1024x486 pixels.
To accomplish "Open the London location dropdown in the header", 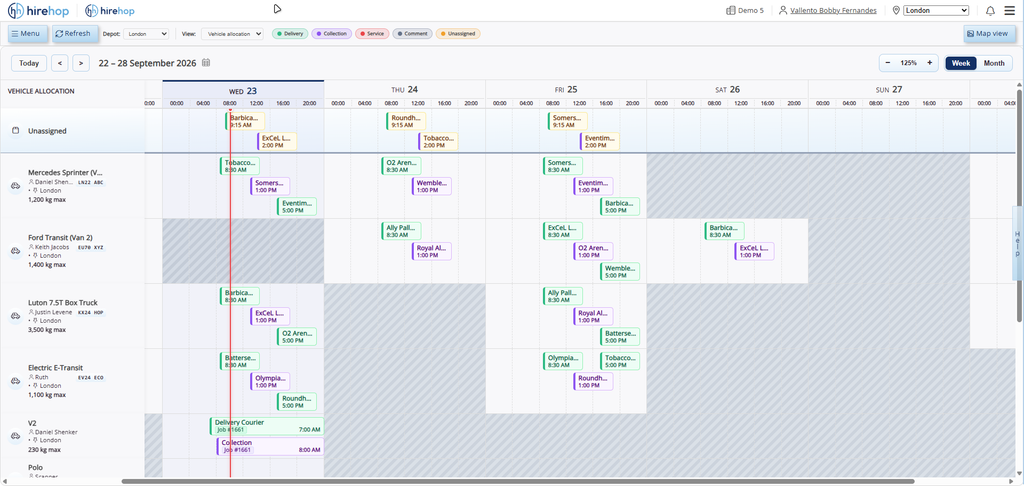I will [x=936, y=10].
